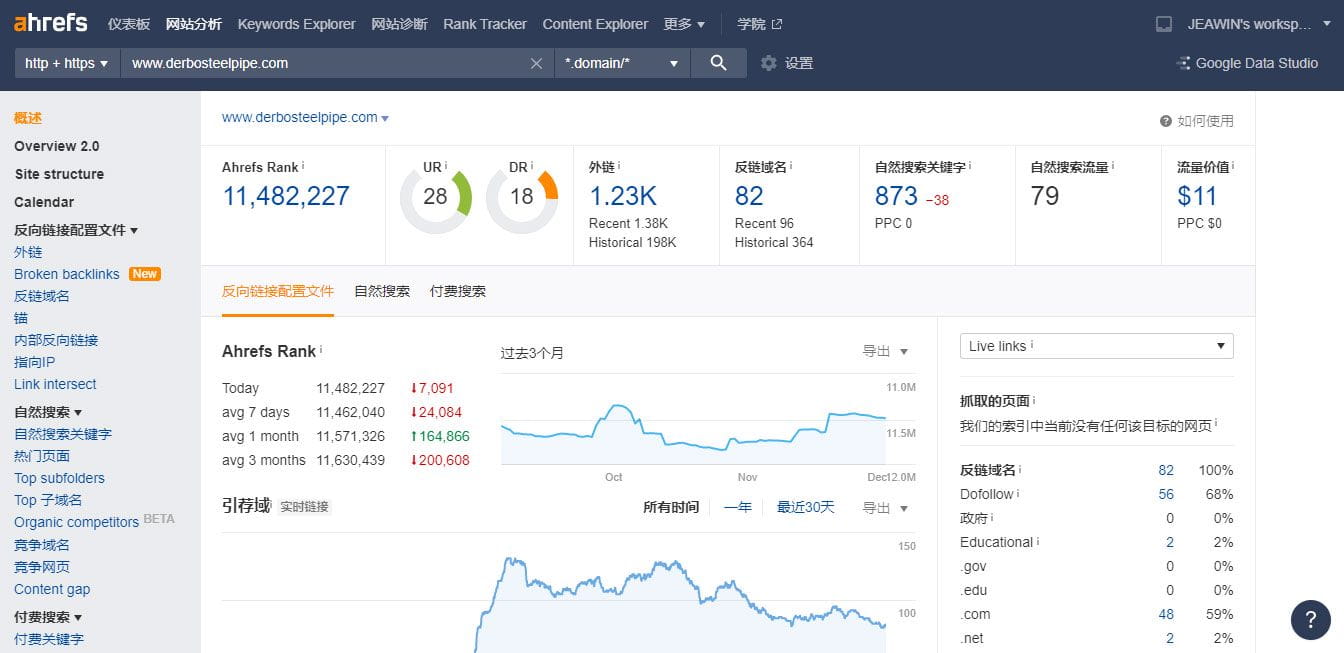The image size is (1344, 653).
Task: Open the Live links dropdown
Action: coord(1096,346)
